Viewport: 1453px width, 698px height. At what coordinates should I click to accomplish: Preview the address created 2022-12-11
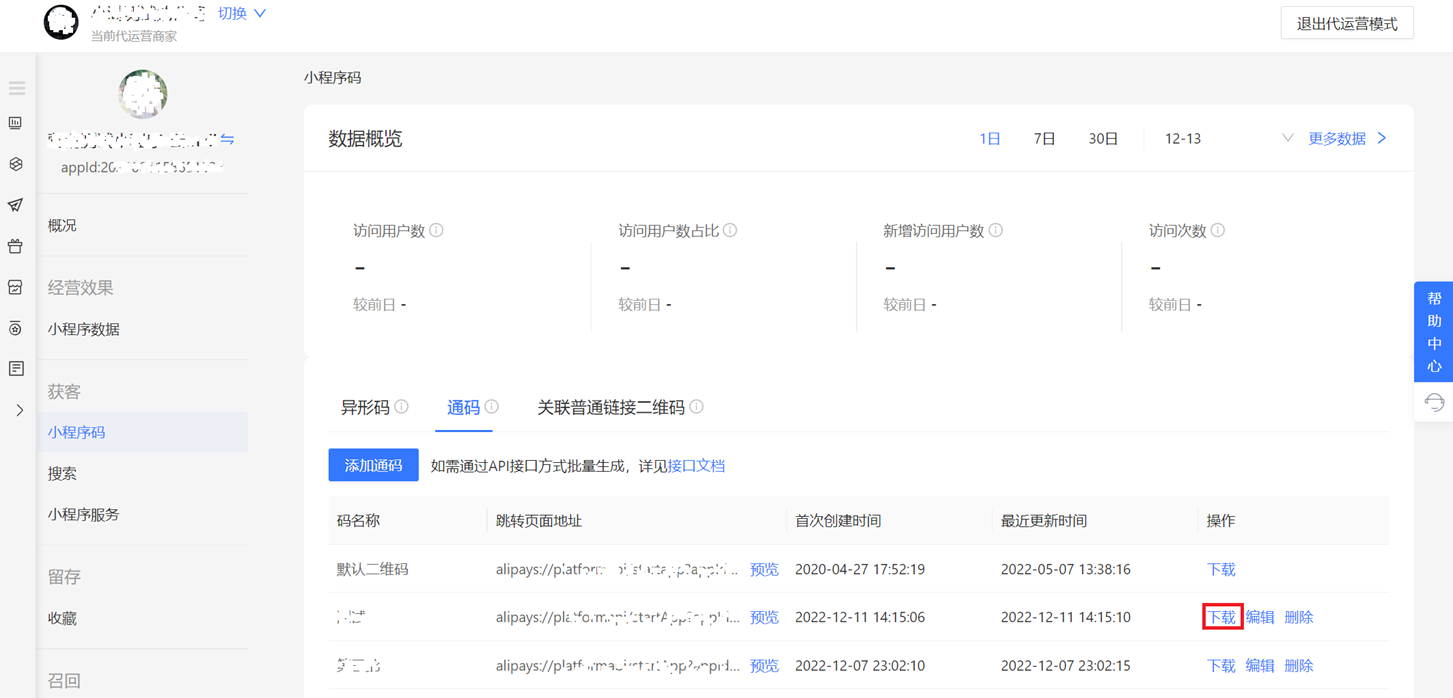pyautogui.click(x=764, y=617)
